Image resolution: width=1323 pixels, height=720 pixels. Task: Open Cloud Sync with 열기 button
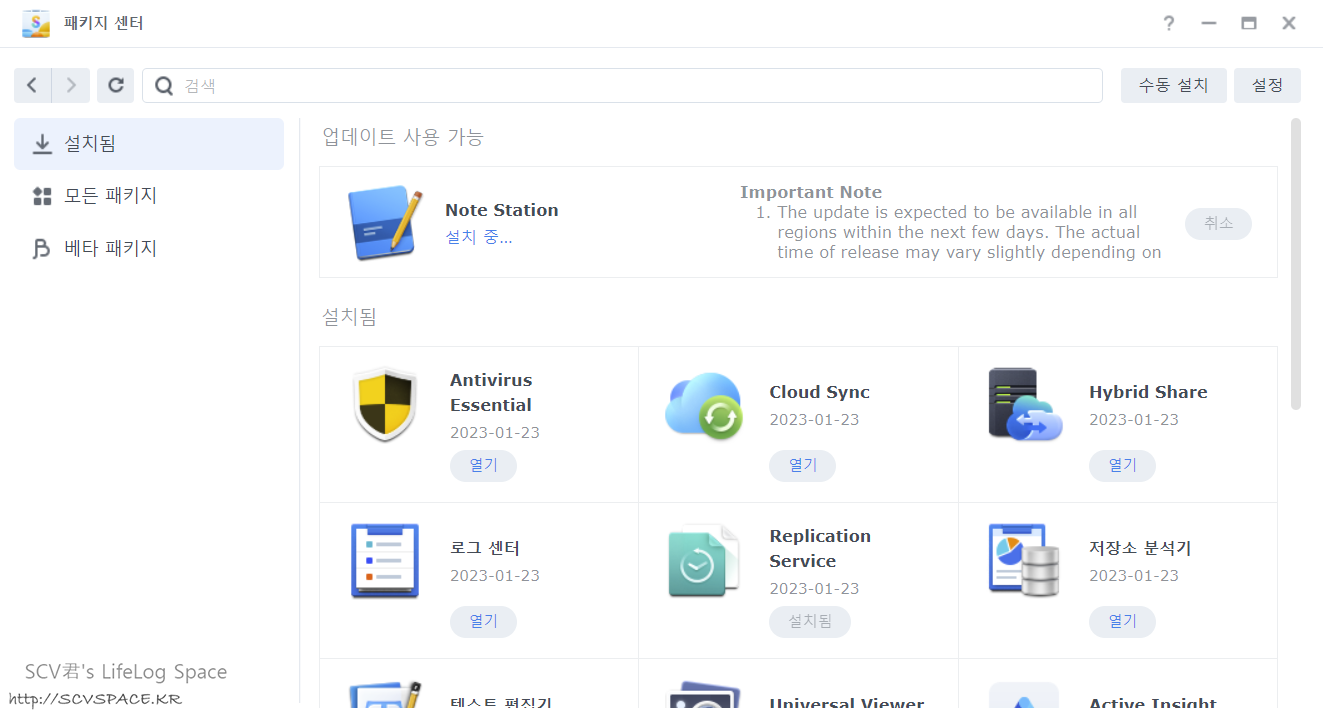coord(802,466)
